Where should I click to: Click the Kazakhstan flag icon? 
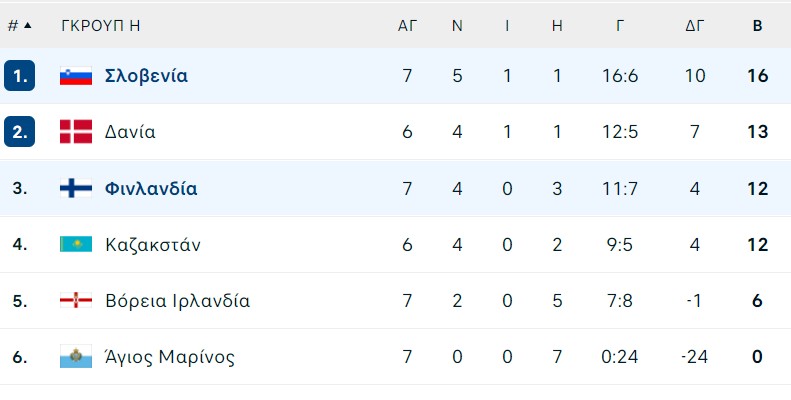tap(76, 244)
